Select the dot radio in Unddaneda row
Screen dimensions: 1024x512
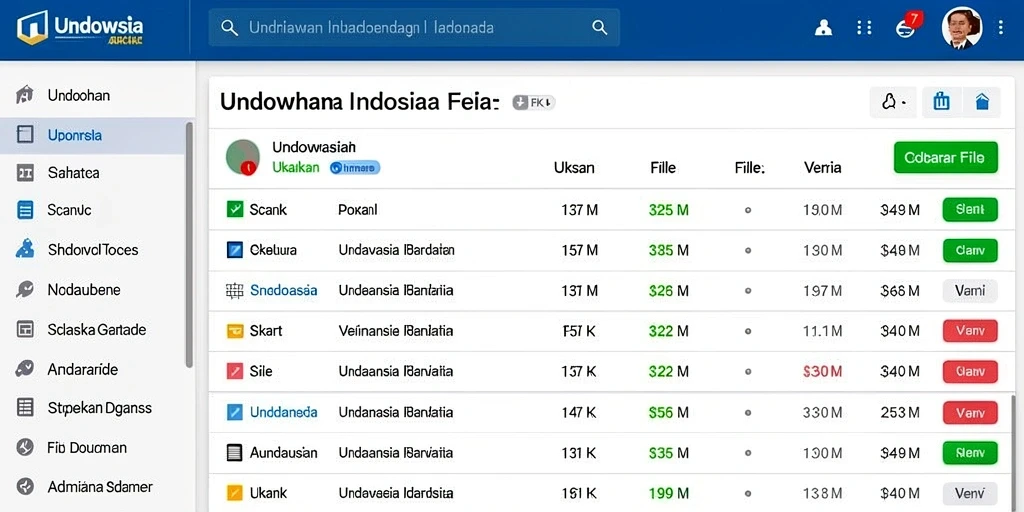[x=748, y=413]
